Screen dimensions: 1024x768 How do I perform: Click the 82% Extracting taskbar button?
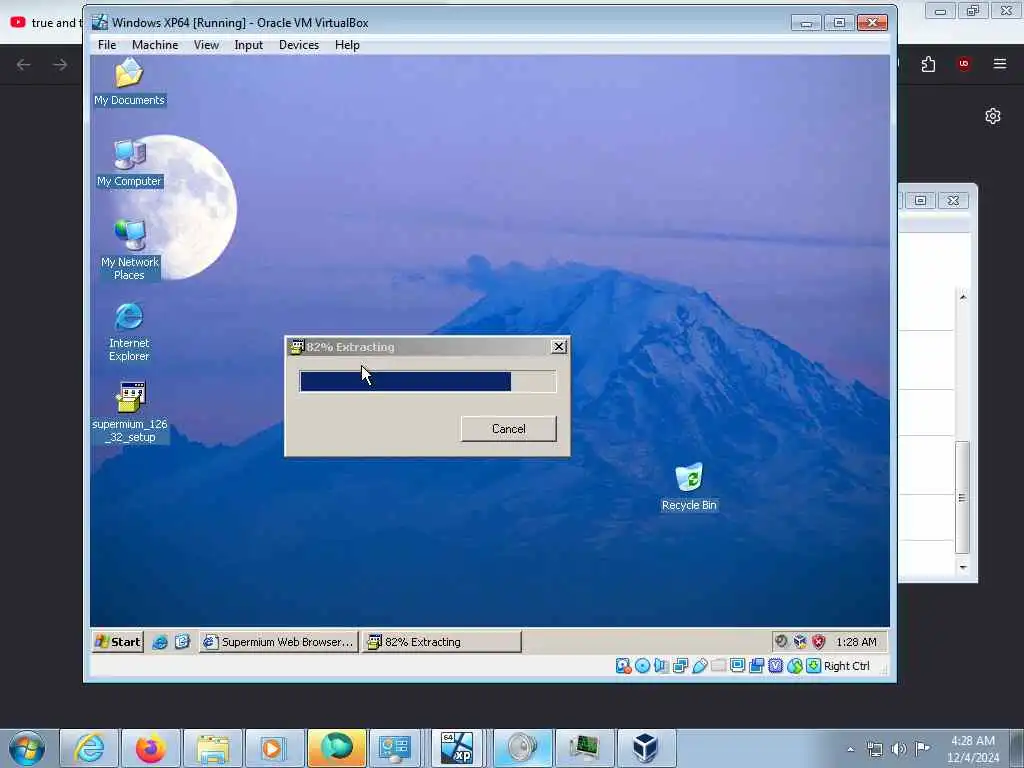tap(441, 642)
